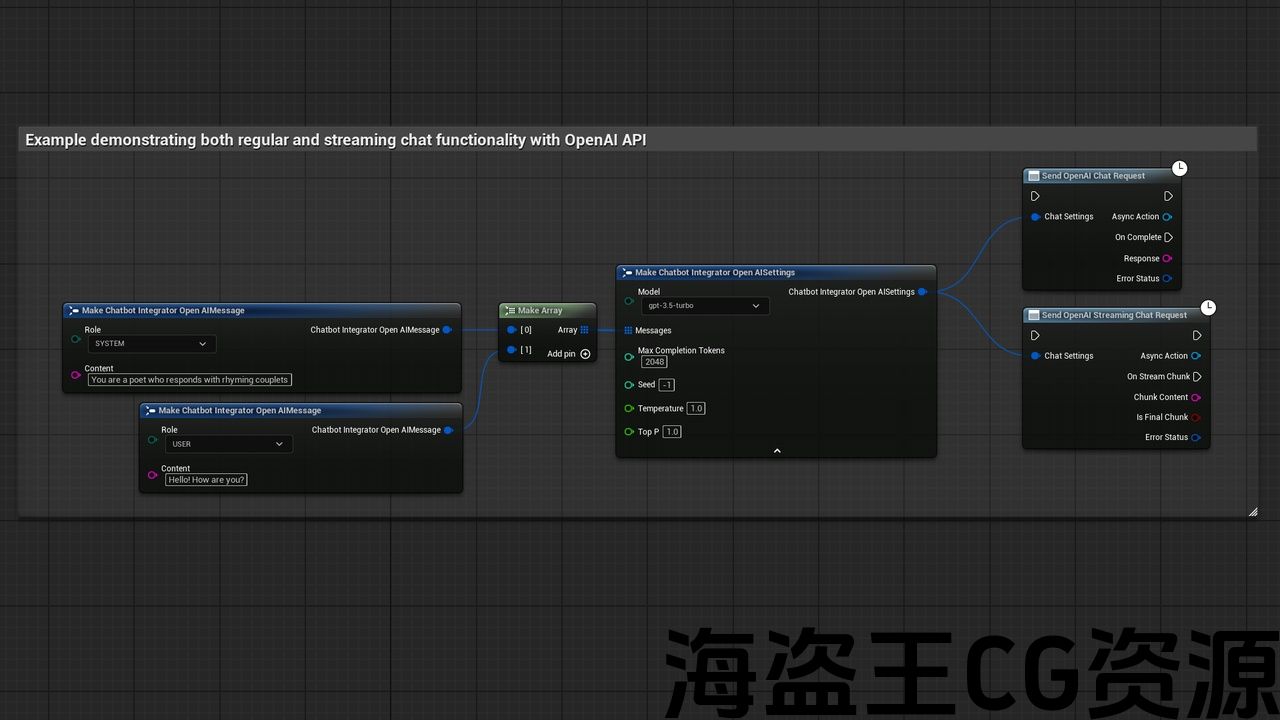Image resolution: width=1280 pixels, height=720 pixels.
Task: Click the Chat Settings pin on Streaming Chat Request
Action: 1035,356
